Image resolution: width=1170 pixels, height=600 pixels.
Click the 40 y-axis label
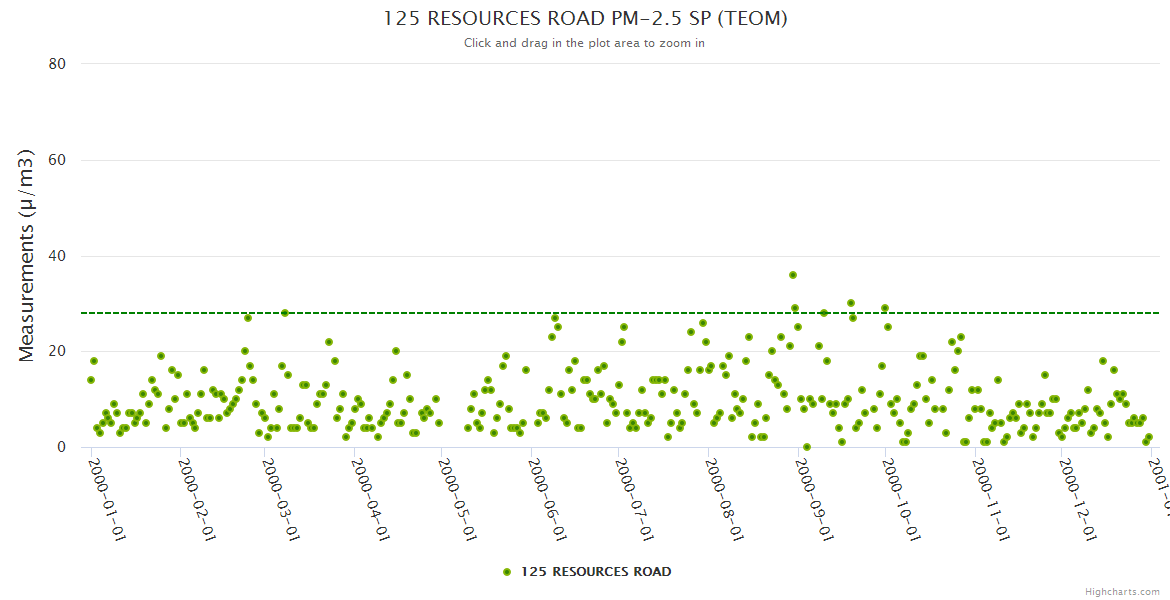pyautogui.click(x=57, y=256)
